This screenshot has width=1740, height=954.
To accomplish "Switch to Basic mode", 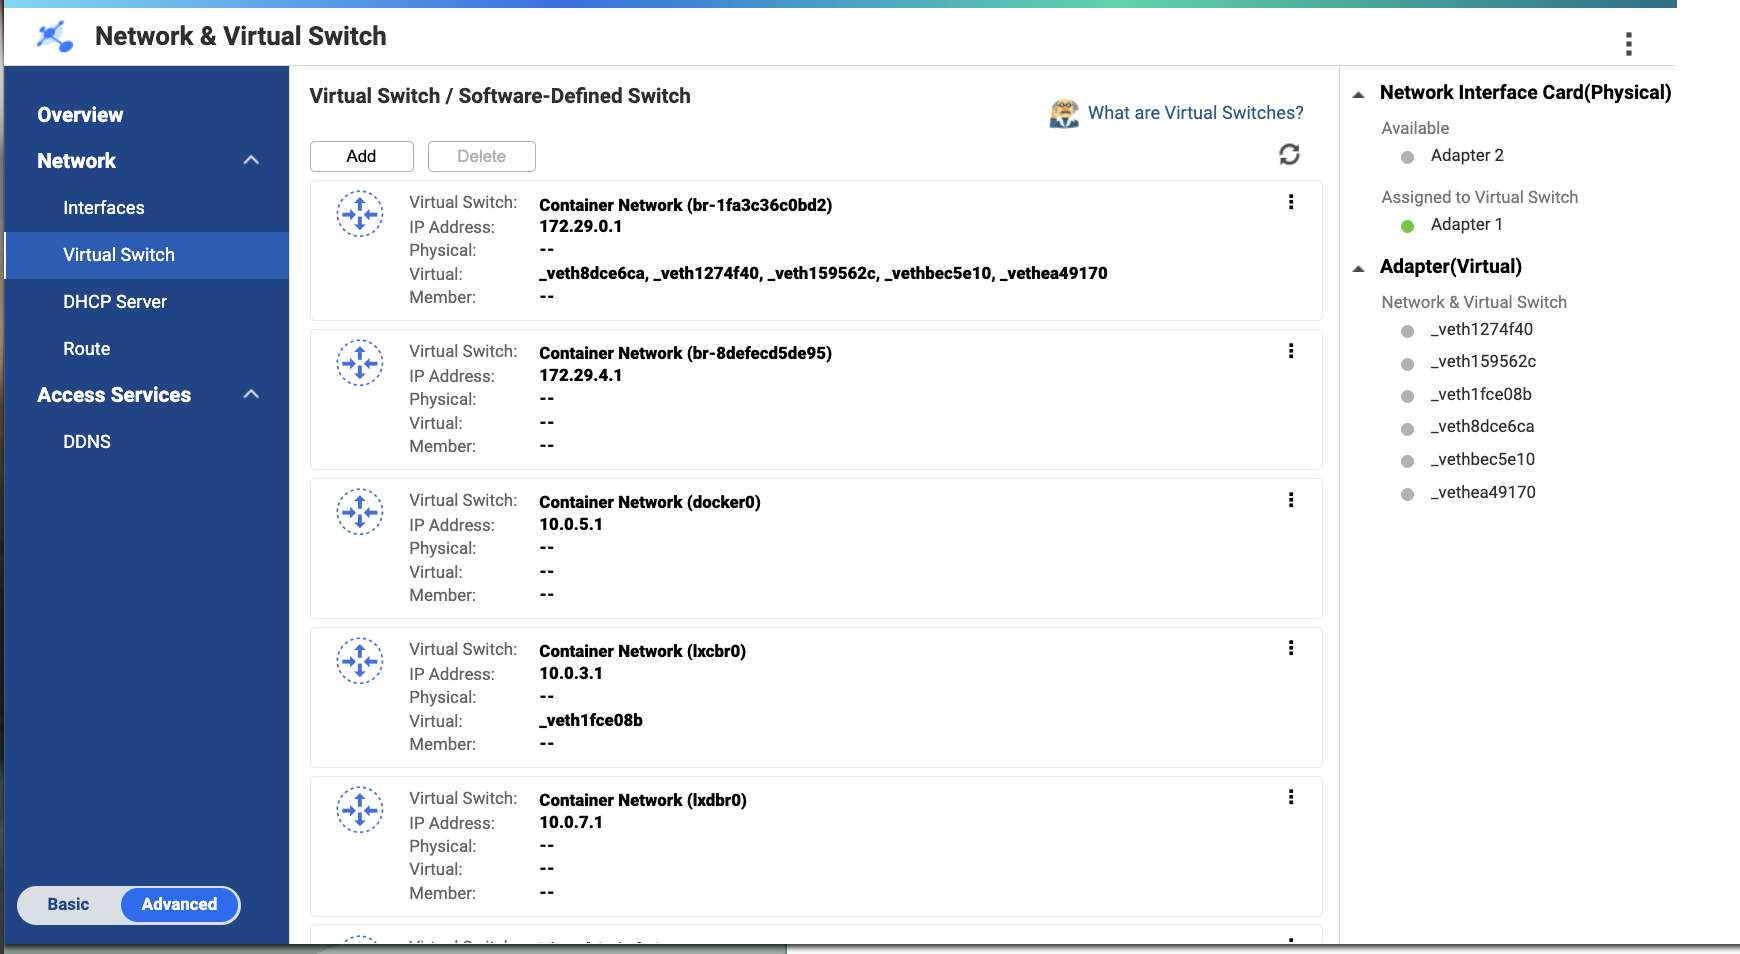I will (69, 904).
